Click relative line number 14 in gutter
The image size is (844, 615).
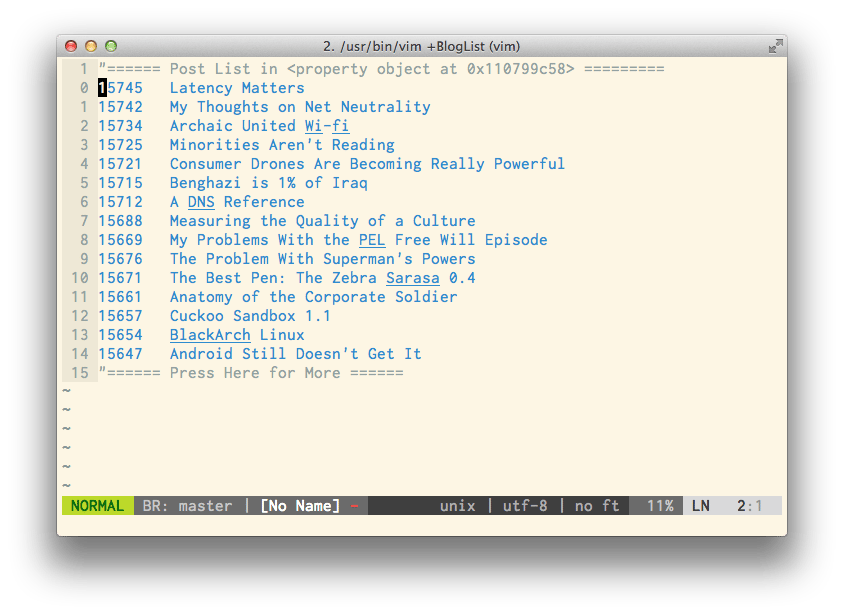coord(80,354)
